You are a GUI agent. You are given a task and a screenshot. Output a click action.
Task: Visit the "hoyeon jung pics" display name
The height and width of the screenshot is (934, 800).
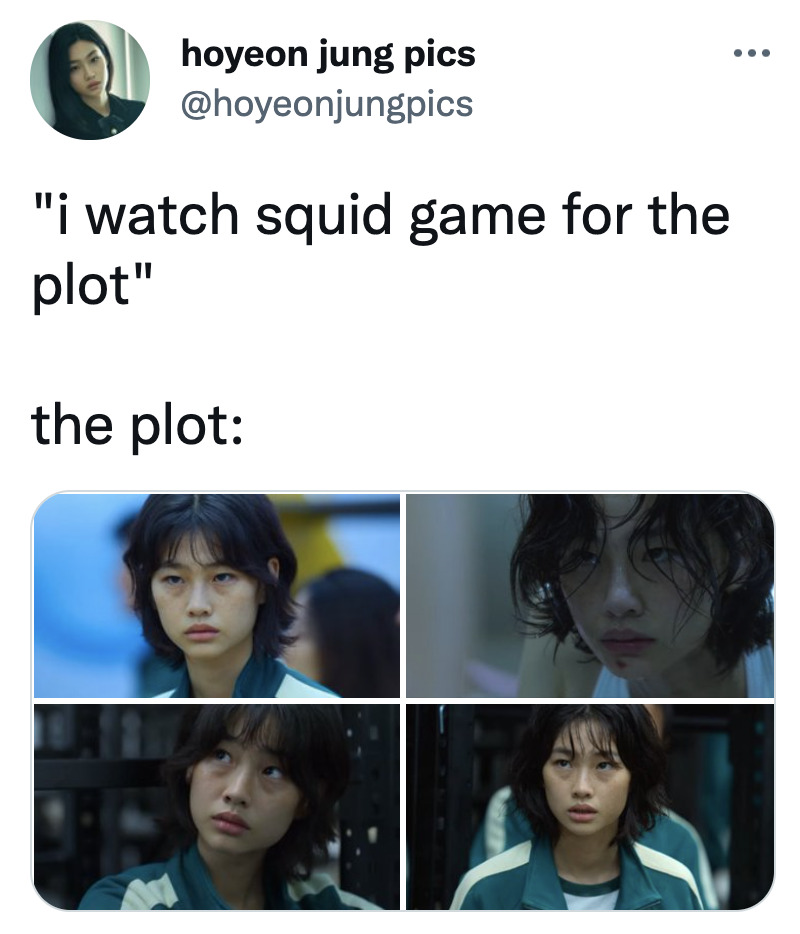(x=328, y=55)
